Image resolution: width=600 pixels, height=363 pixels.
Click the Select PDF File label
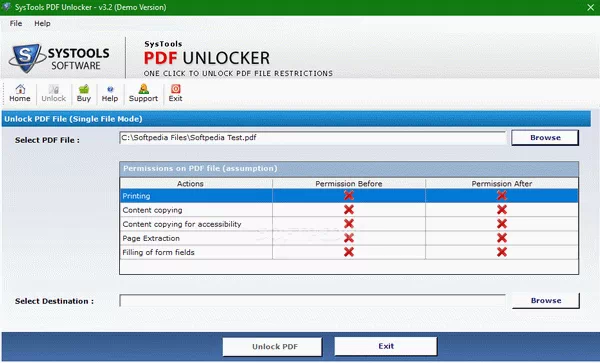pos(47,140)
